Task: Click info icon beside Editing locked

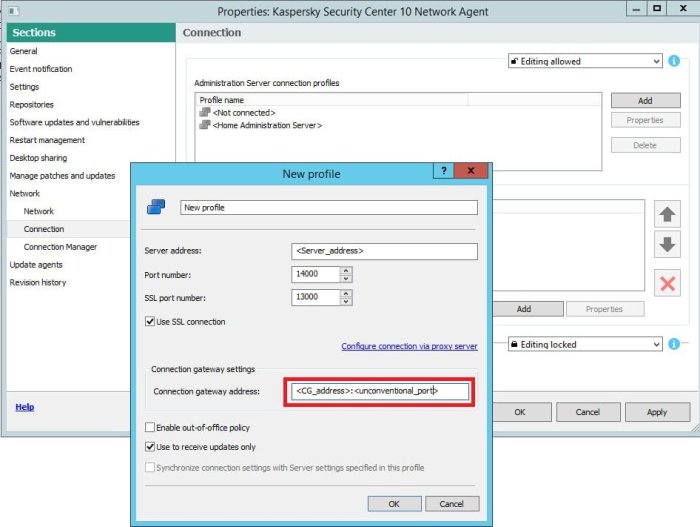Action: click(x=674, y=344)
